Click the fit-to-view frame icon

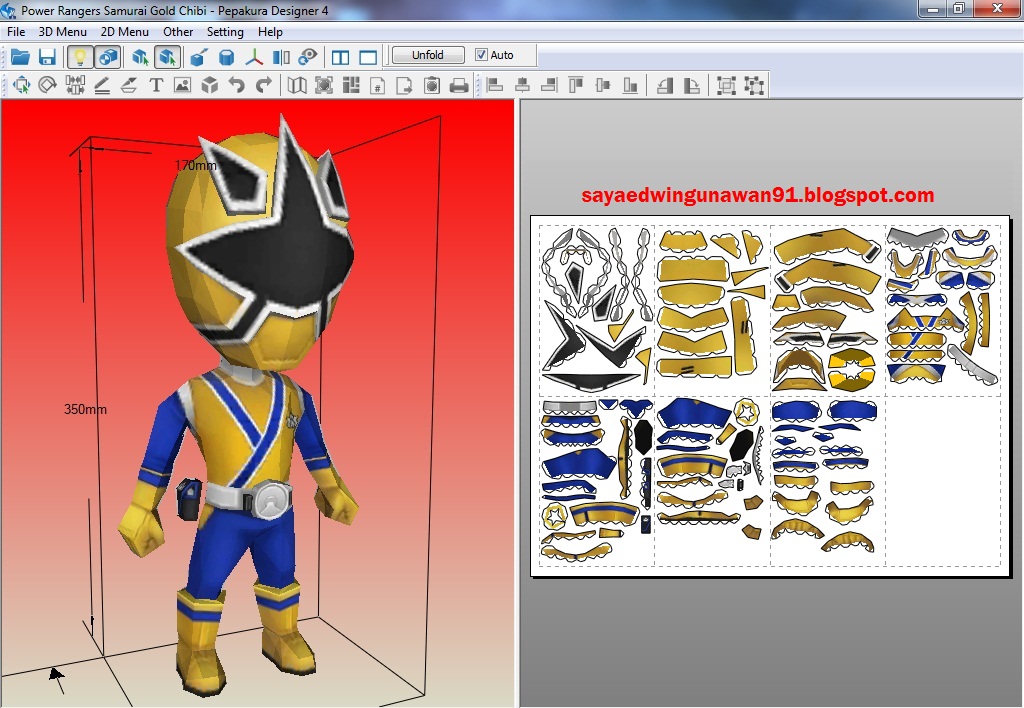tap(324, 85)
